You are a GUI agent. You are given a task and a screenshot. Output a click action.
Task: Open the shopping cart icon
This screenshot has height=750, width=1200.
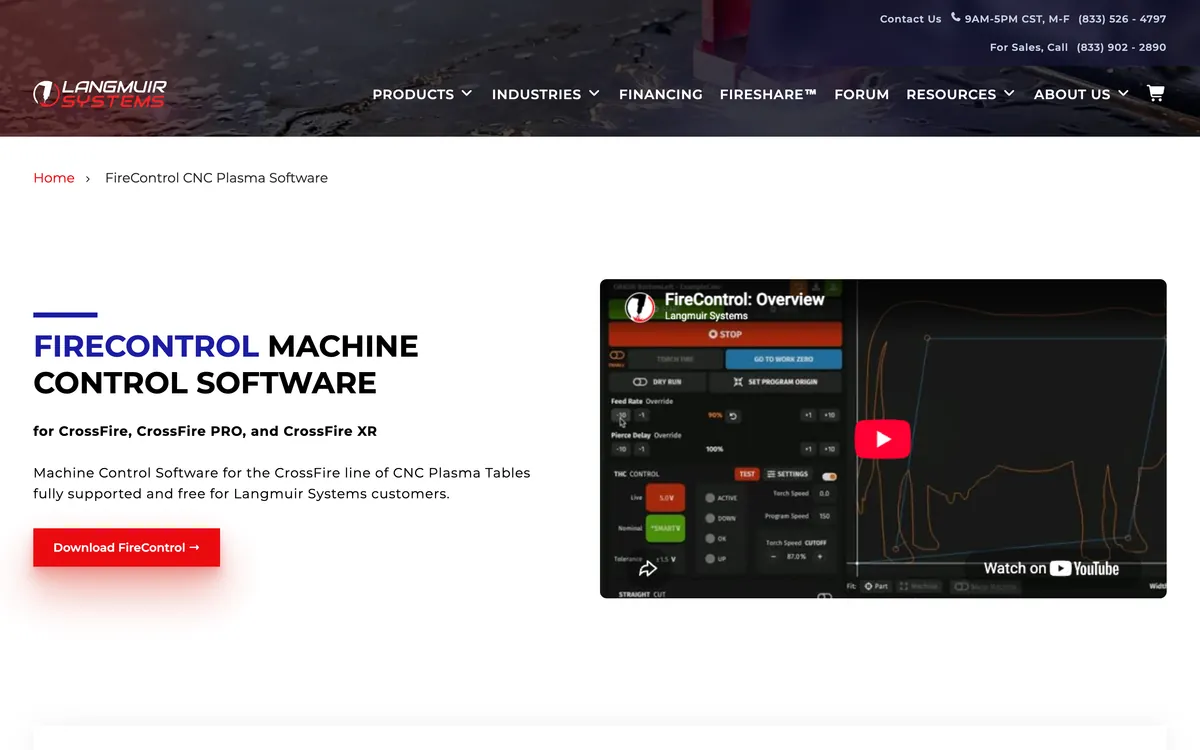point(1155,93)
